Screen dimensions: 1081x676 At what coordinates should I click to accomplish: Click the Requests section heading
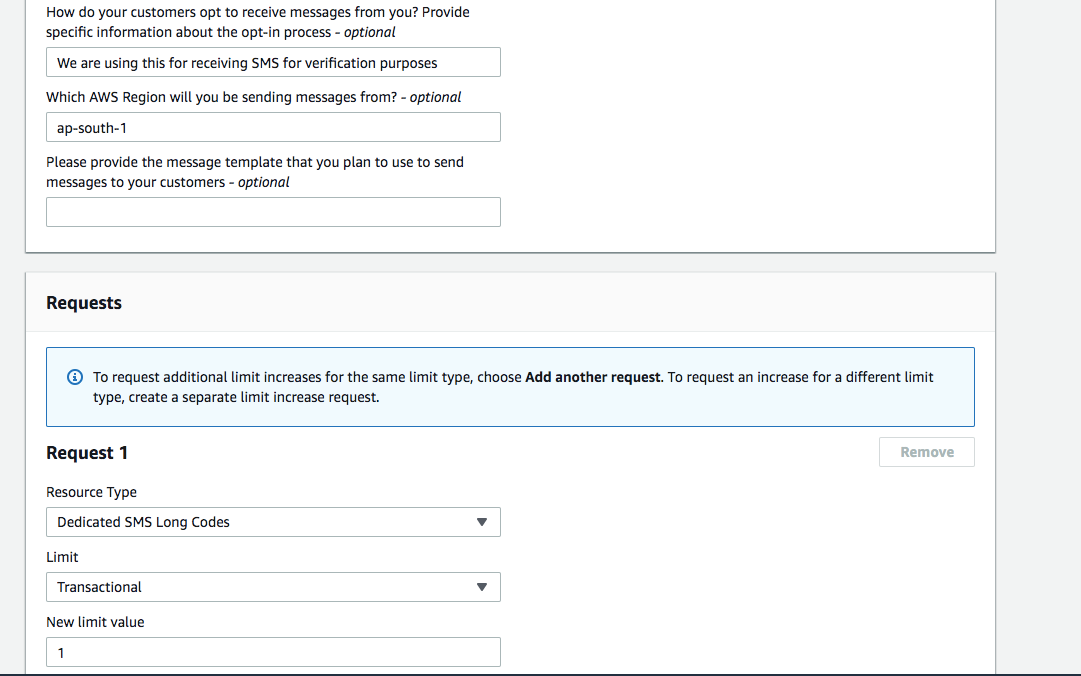[84, 303]
